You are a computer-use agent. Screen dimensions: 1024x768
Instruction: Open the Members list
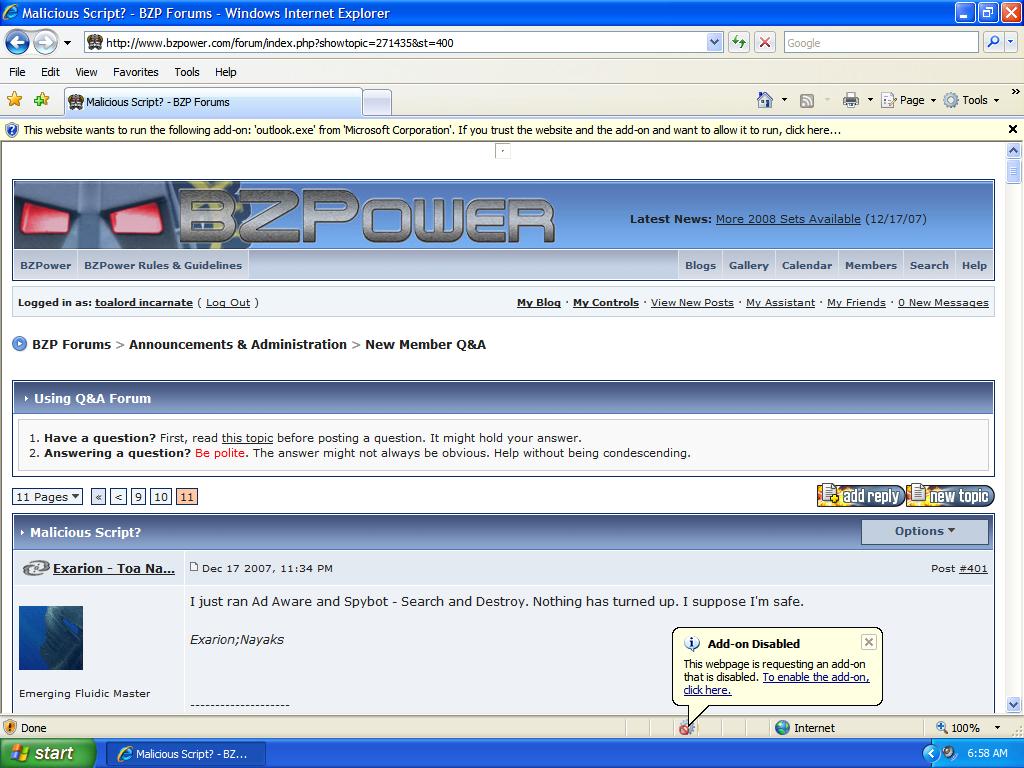click(871, 265)
